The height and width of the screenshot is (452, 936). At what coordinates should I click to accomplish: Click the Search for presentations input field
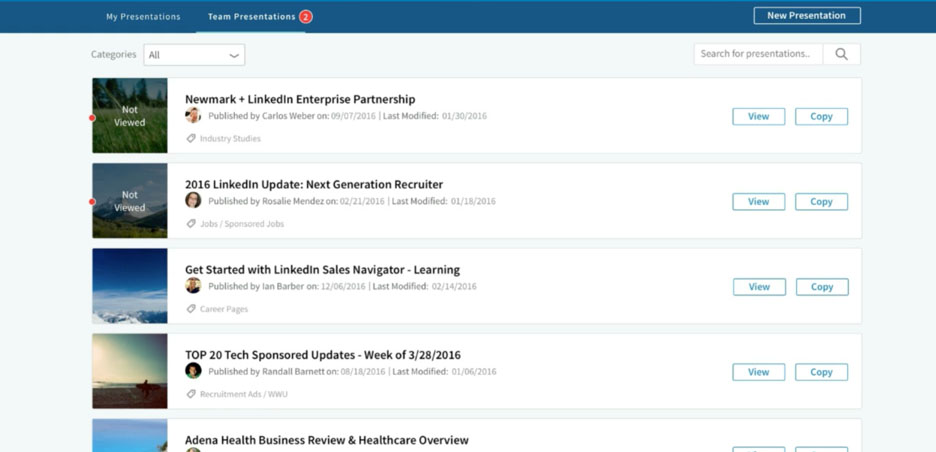click(x=757, y=54)
